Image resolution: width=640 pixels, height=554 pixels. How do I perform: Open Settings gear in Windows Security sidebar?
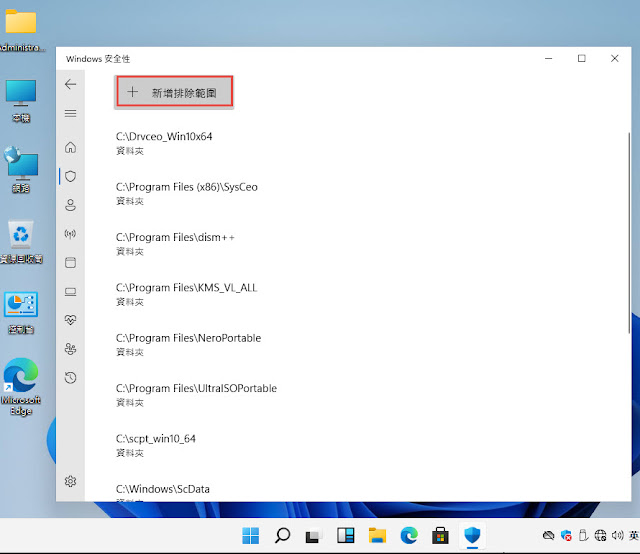(71, 481)
